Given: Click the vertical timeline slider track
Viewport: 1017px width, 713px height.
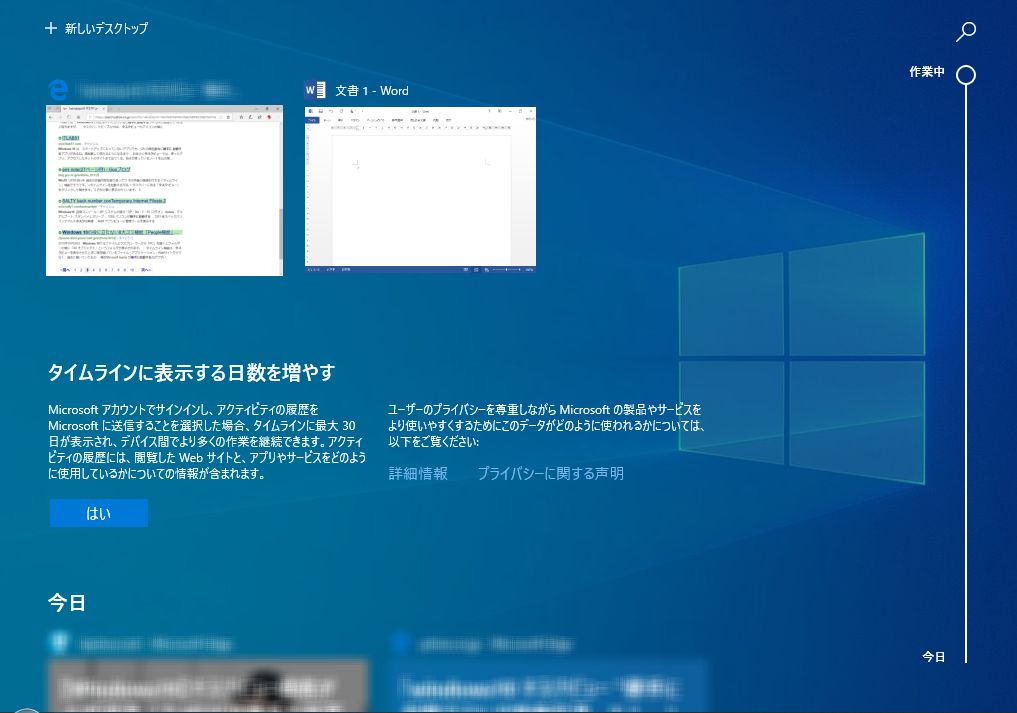Looking at the screenshot, I should coord(966,373).
